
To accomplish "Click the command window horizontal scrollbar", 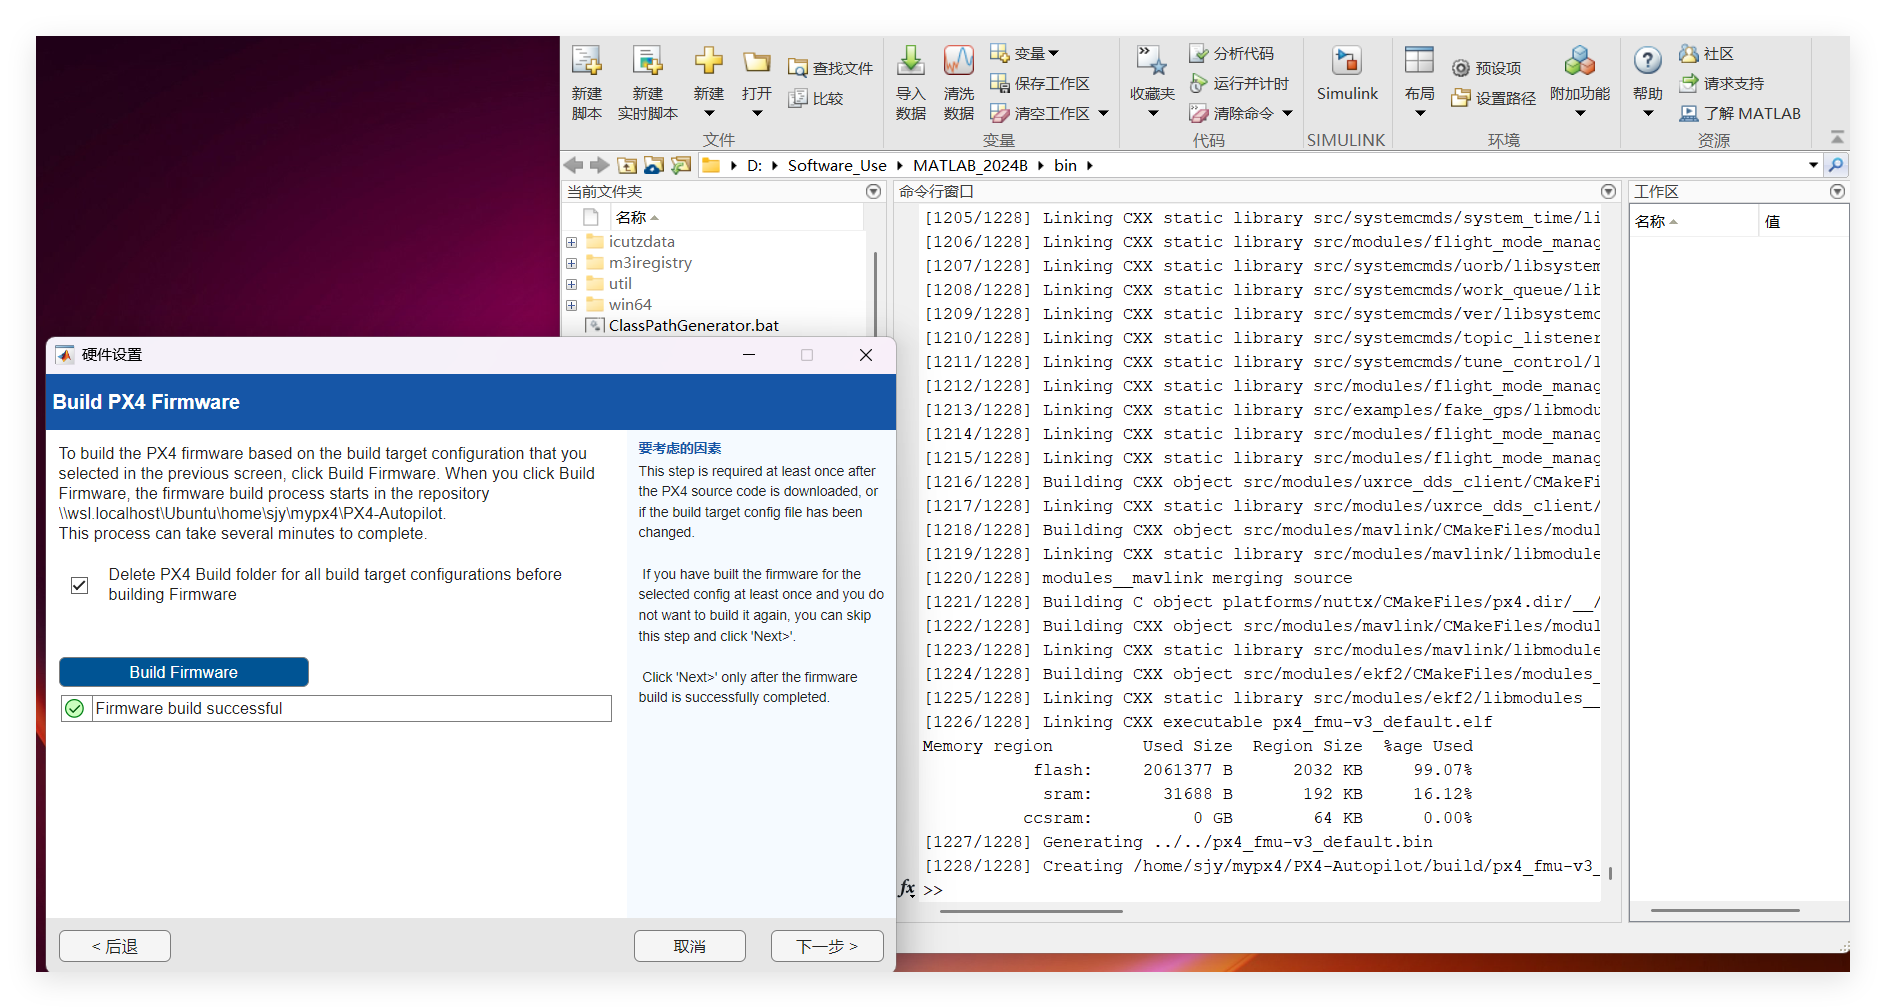I will 1030,911.
